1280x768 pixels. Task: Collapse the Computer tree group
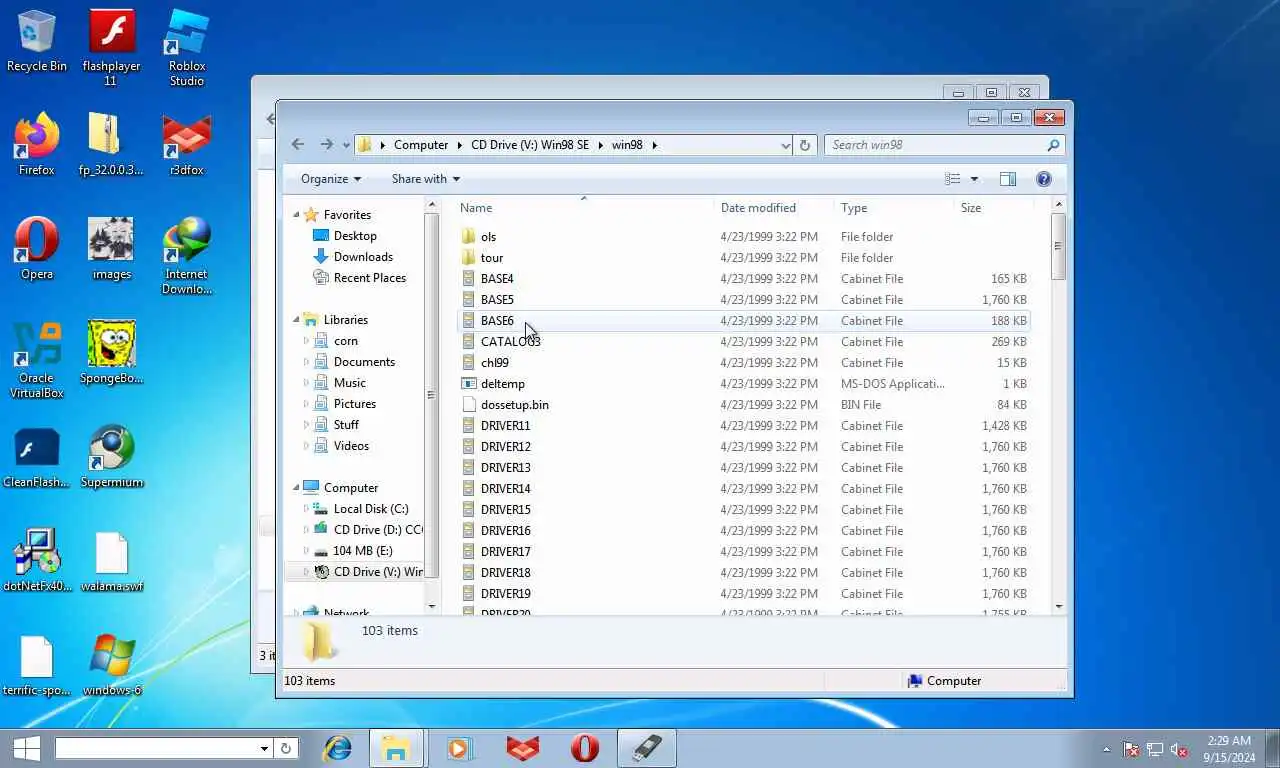point(296,488)
